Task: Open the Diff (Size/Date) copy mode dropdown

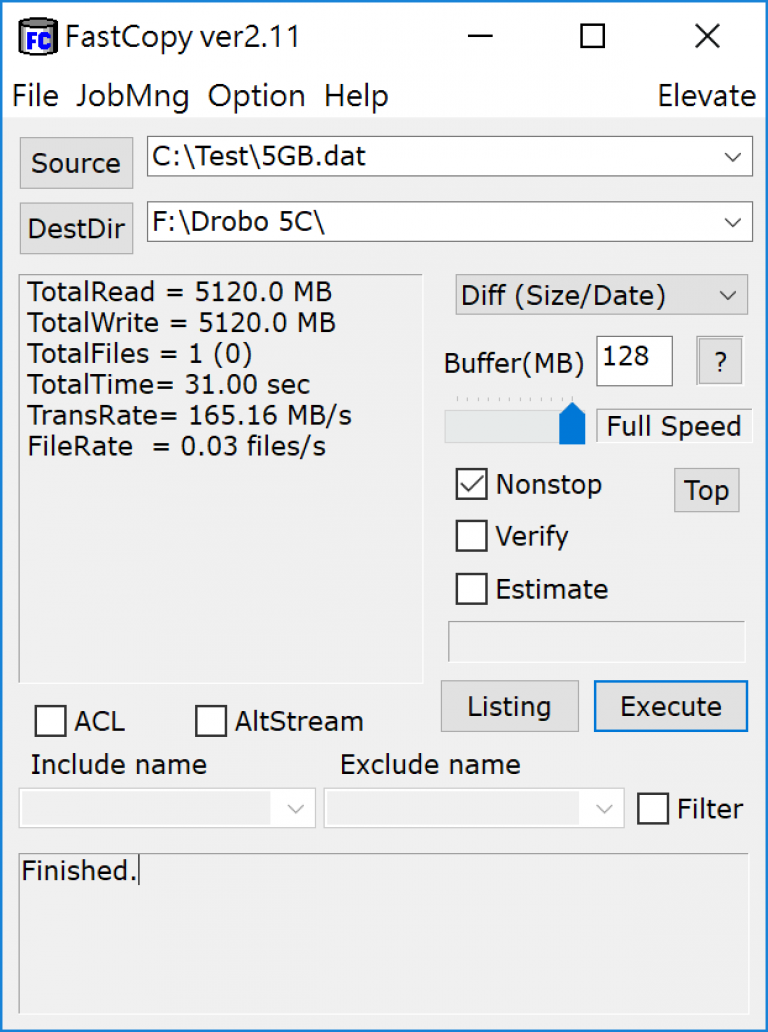Action: pyautogui.click(x=602, y=295)
